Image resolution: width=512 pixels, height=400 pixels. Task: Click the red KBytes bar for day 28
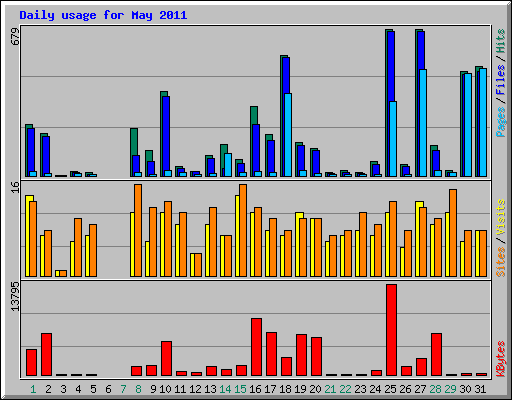click(x=436, y=354)
